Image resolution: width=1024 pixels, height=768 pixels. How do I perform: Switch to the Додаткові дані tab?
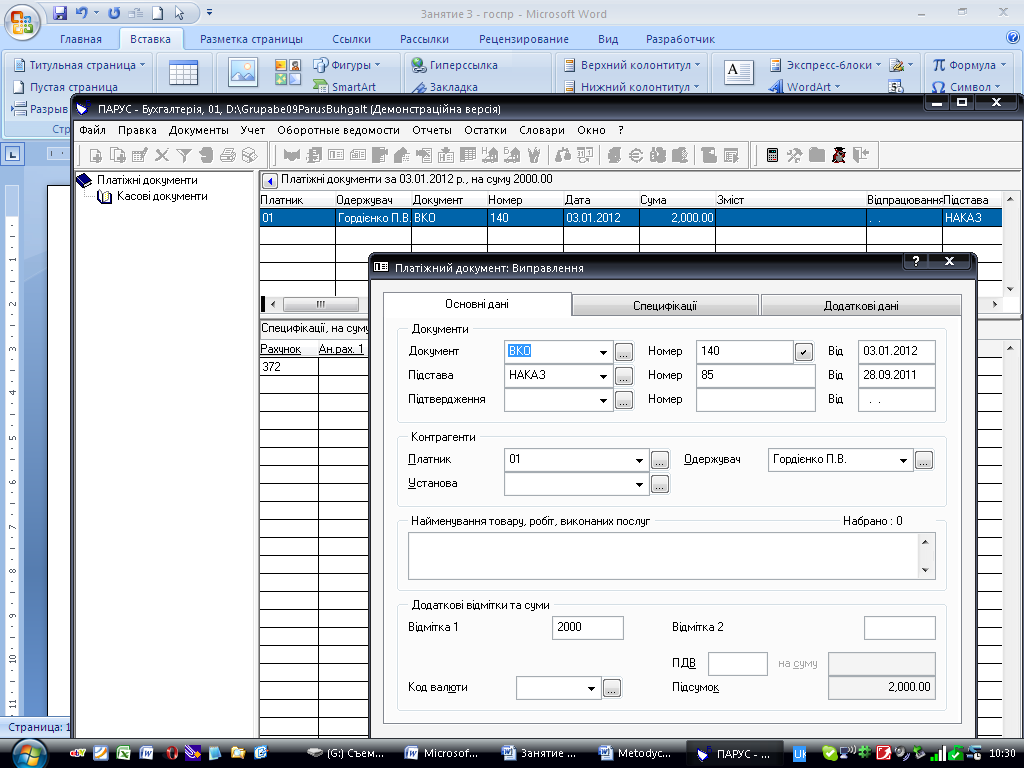coord(861,306)
